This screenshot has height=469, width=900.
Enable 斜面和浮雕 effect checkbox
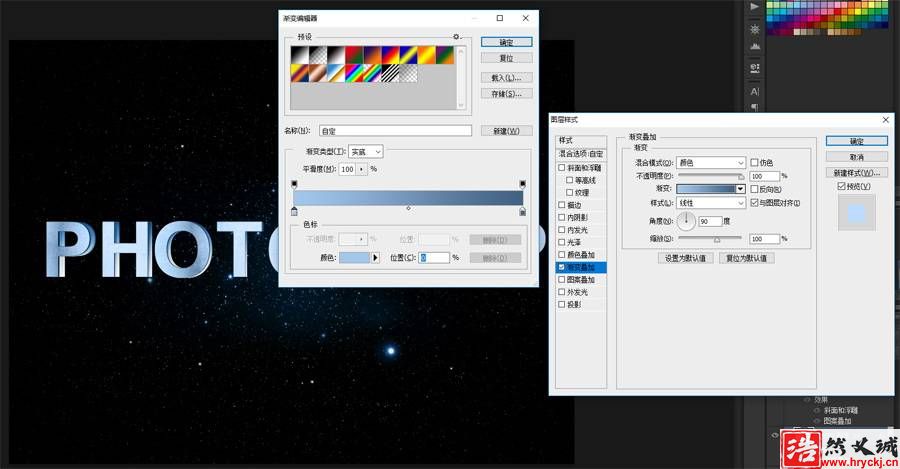562,168
